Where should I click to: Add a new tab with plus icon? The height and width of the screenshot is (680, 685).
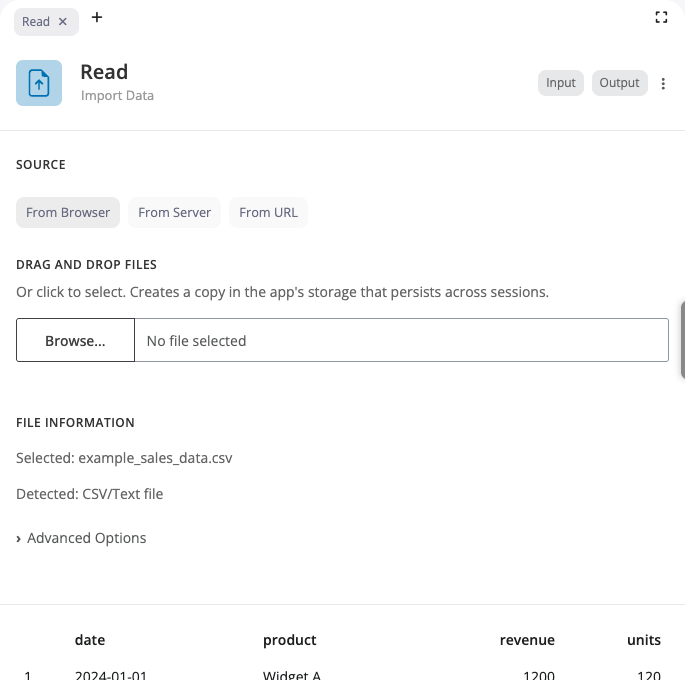click(97, 17)
